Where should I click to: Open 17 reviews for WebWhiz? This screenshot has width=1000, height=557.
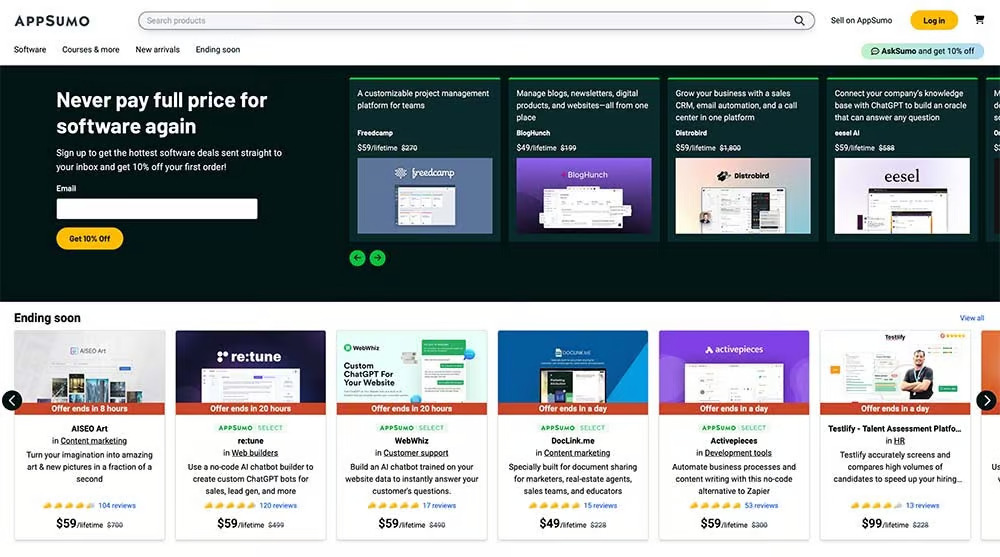pos(439,505)
